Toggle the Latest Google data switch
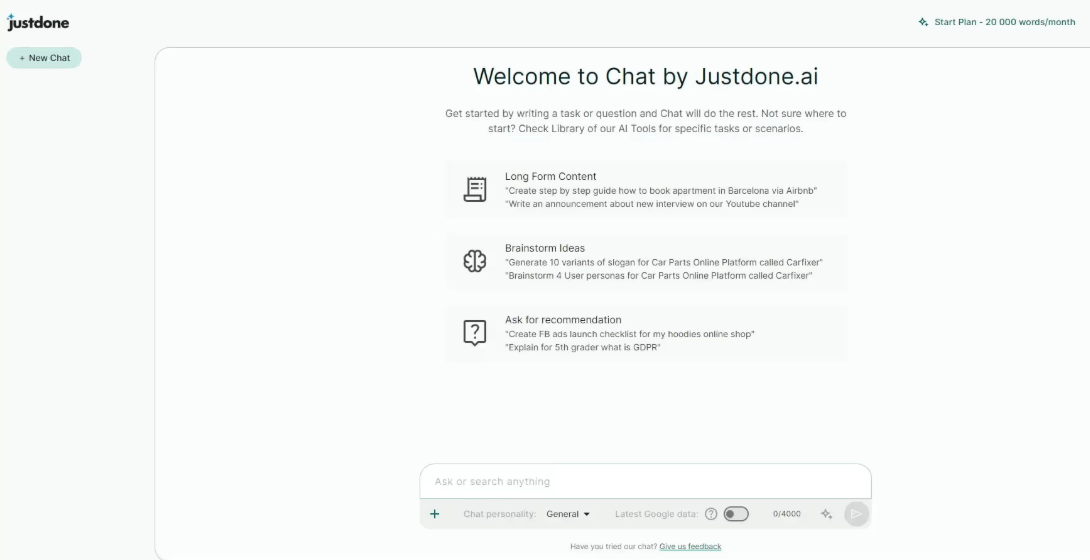 [x=736, y=514]
